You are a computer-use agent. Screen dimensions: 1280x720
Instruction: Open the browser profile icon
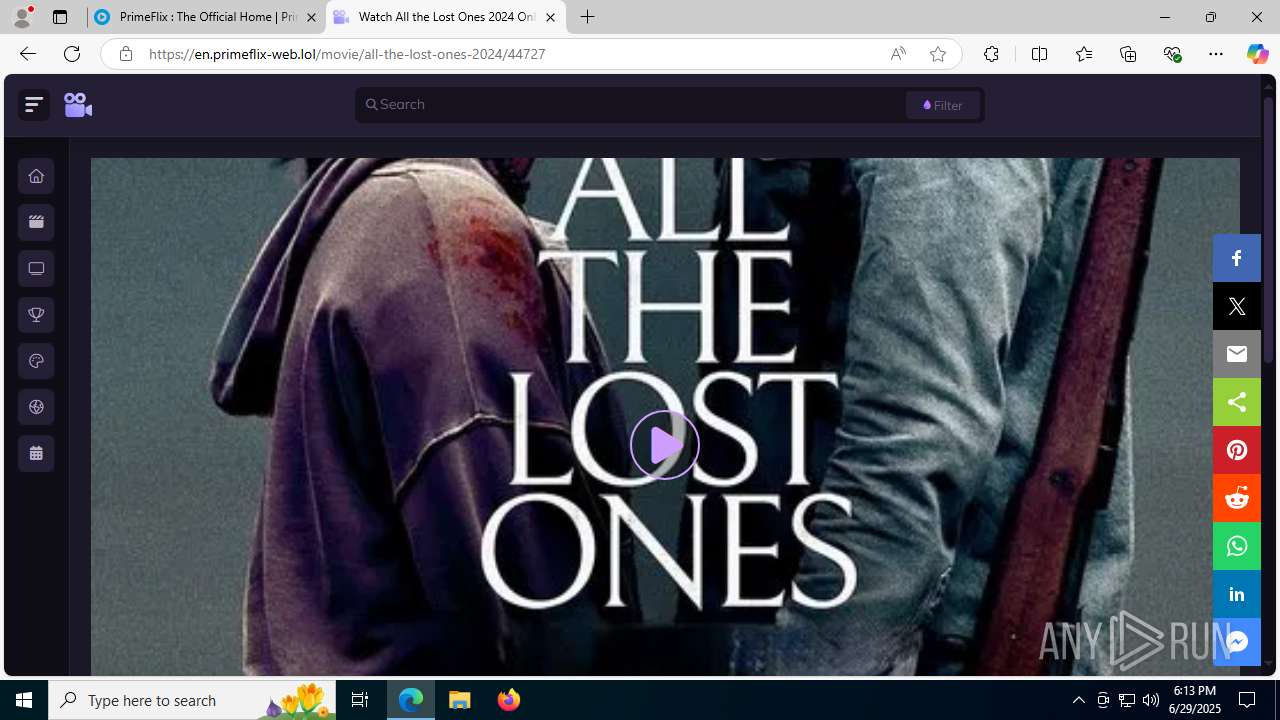(x=22, y=17)
